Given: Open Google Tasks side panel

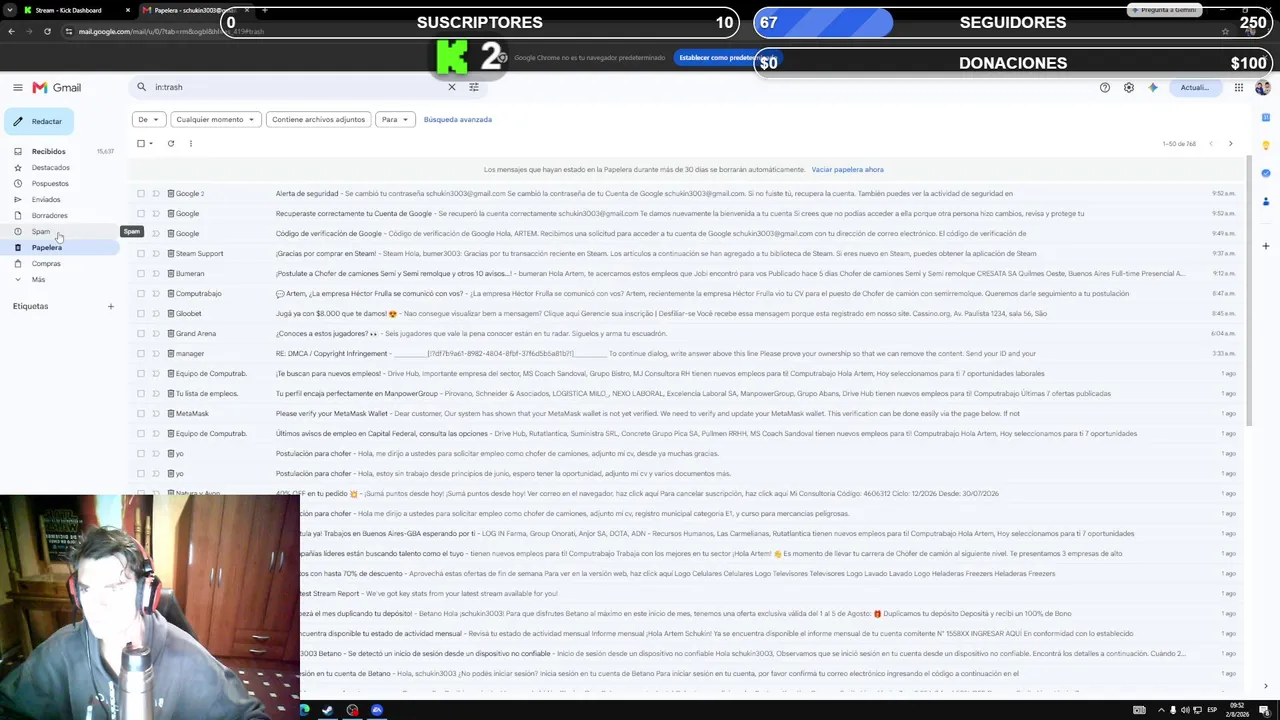Looking at the screenshot, I should (1266, 173).
